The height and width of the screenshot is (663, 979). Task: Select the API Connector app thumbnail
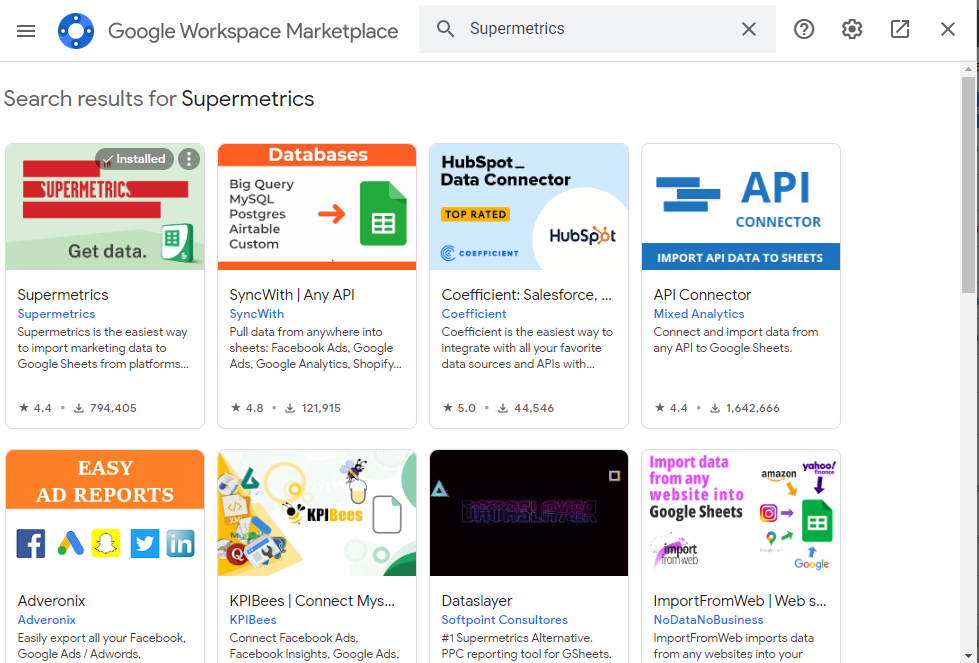point(740,207)
